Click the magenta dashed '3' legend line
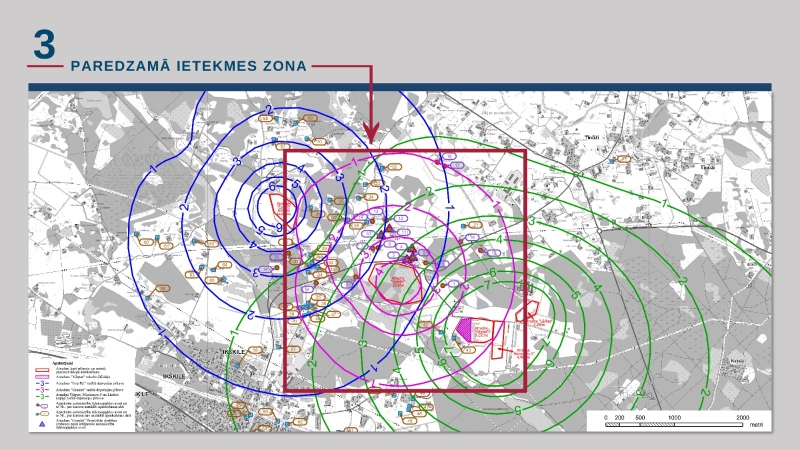The height and width of the screenshot is (450, 800). (42, 390)
